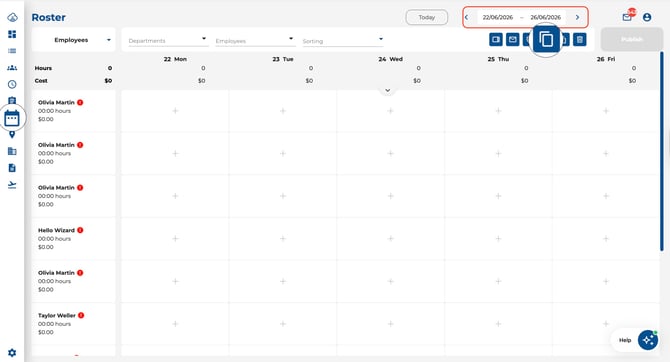670x362 pixels.
Task: Click the 25 Thu column header
Action: point(498,59)
